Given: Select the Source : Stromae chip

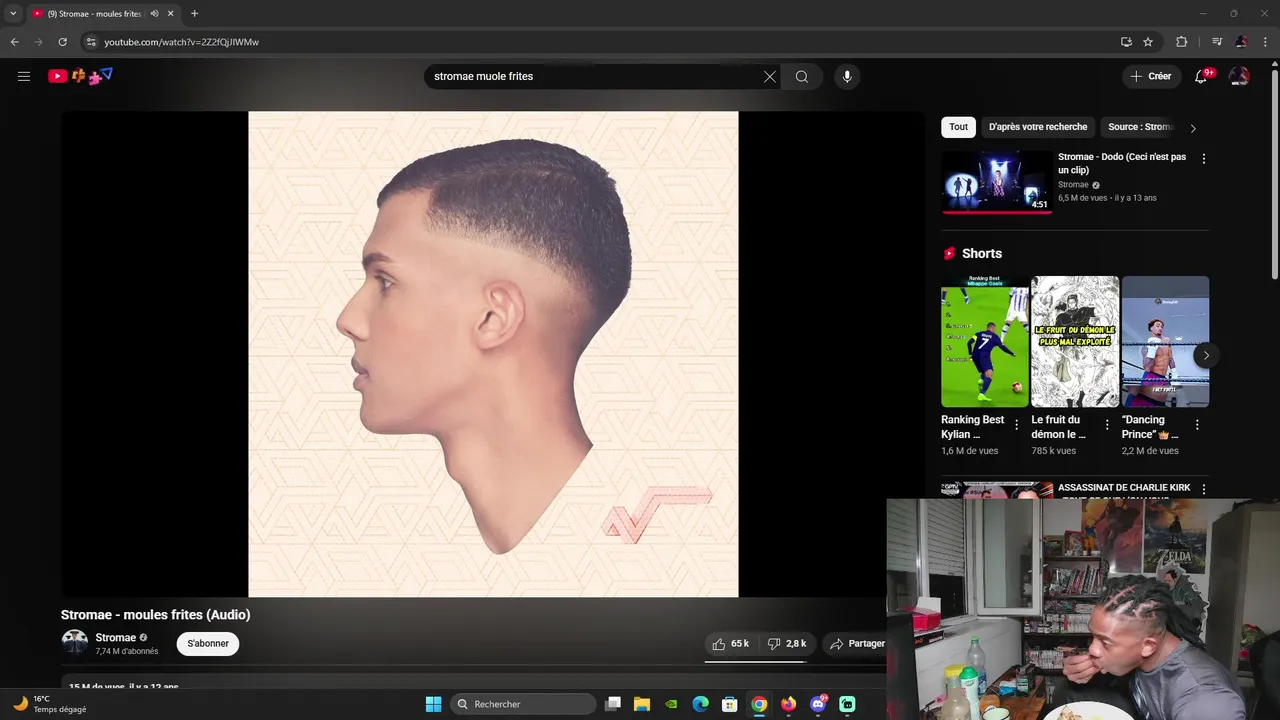Looking at the screenshot, I should [1140, 127].
